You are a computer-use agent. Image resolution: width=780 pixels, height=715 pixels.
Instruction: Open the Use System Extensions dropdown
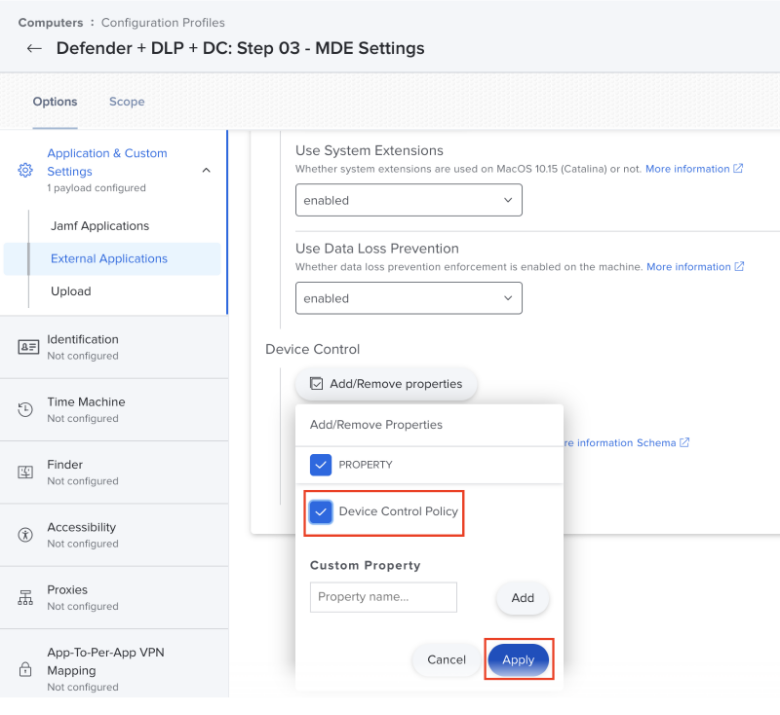(x=408, y=200)
